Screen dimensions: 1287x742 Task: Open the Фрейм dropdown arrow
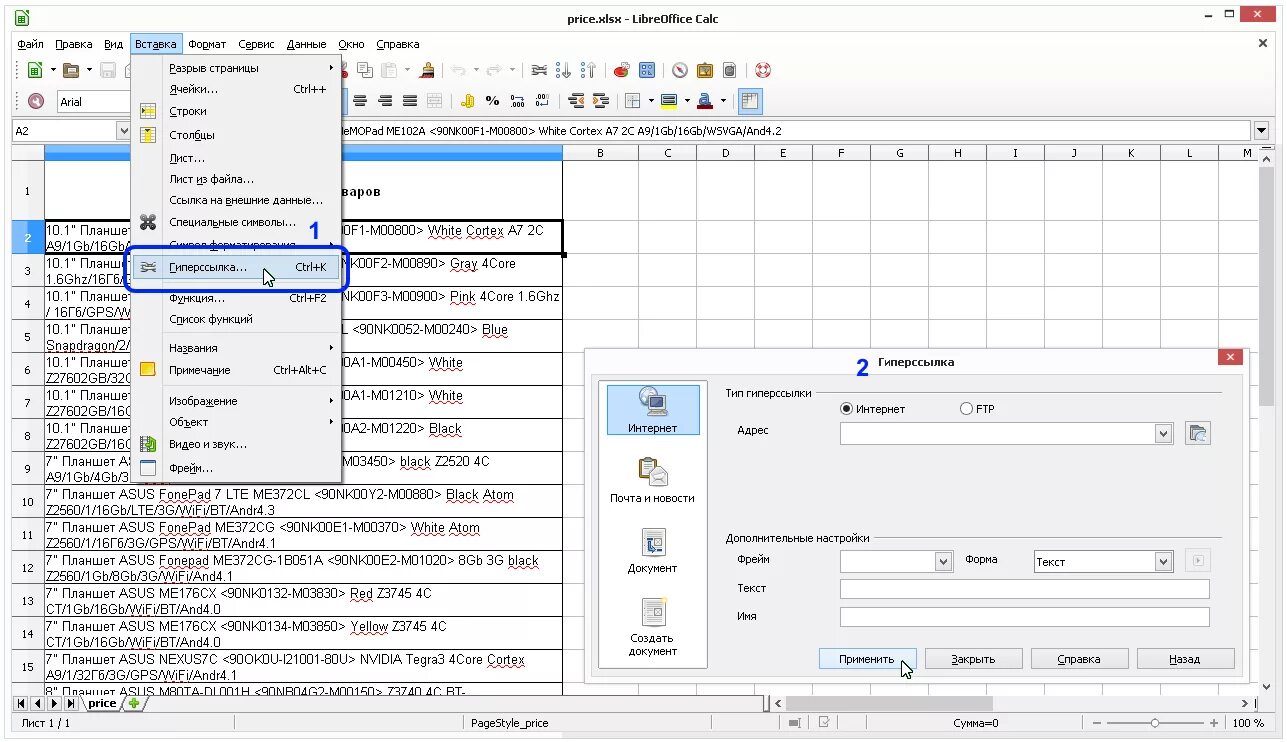943,562
